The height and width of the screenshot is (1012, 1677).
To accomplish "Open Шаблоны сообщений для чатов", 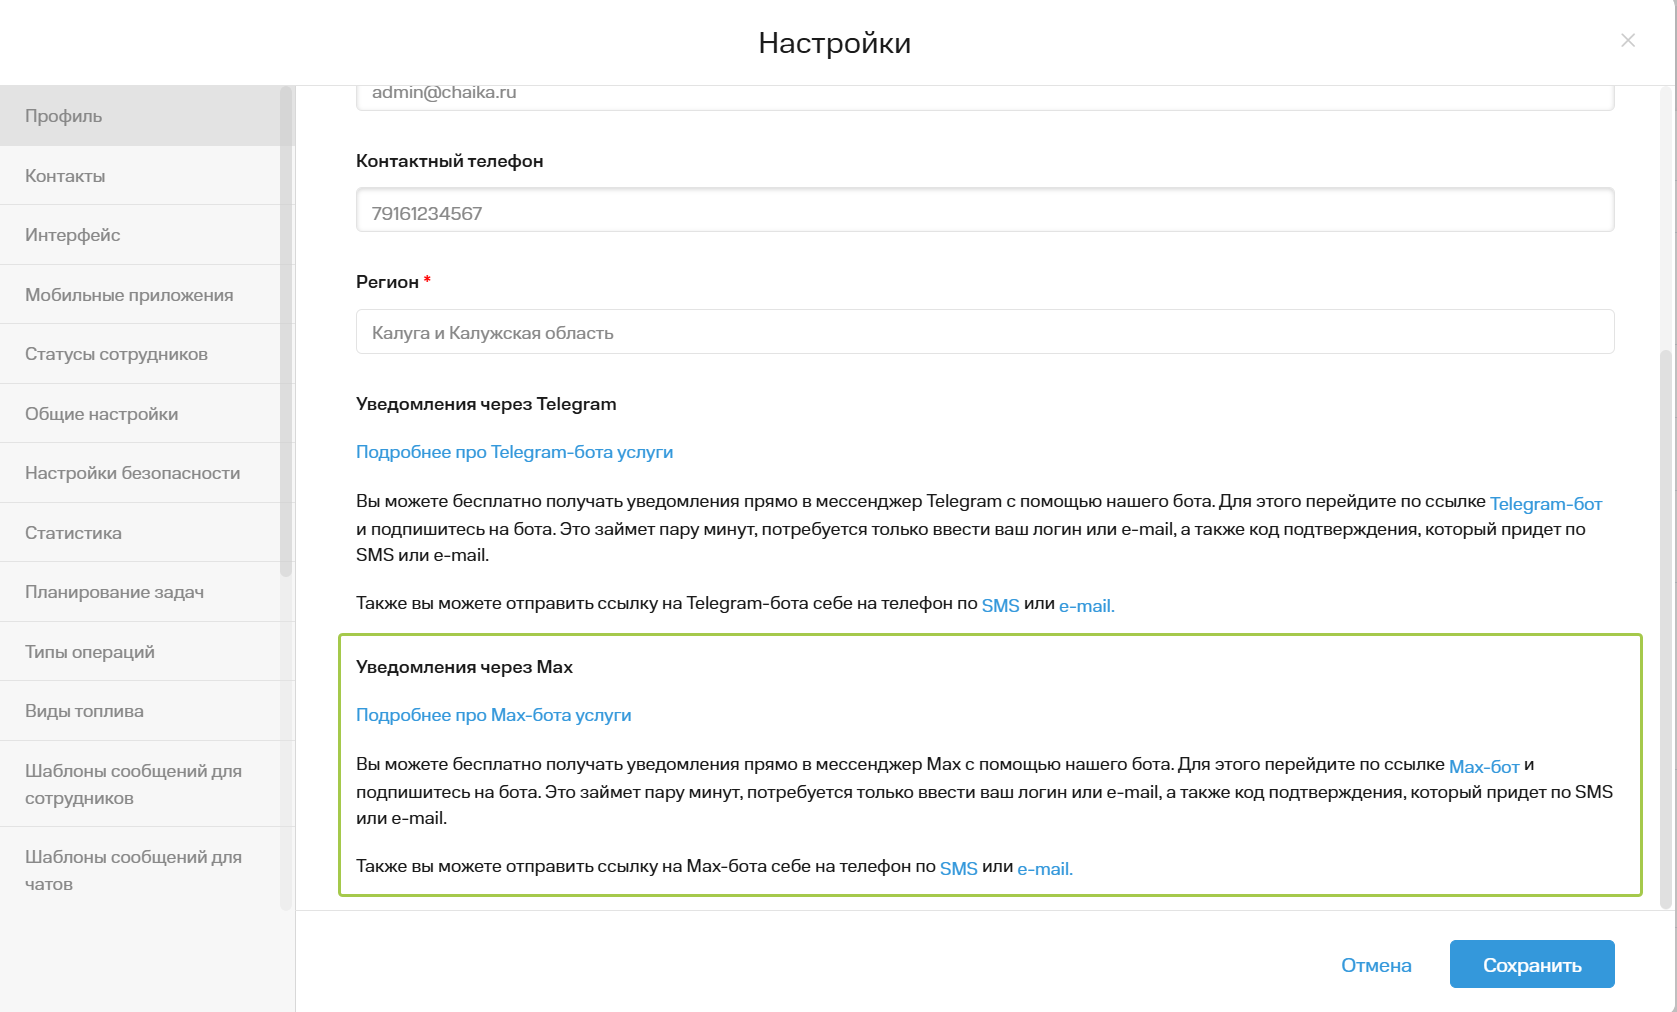I will 140,870.
